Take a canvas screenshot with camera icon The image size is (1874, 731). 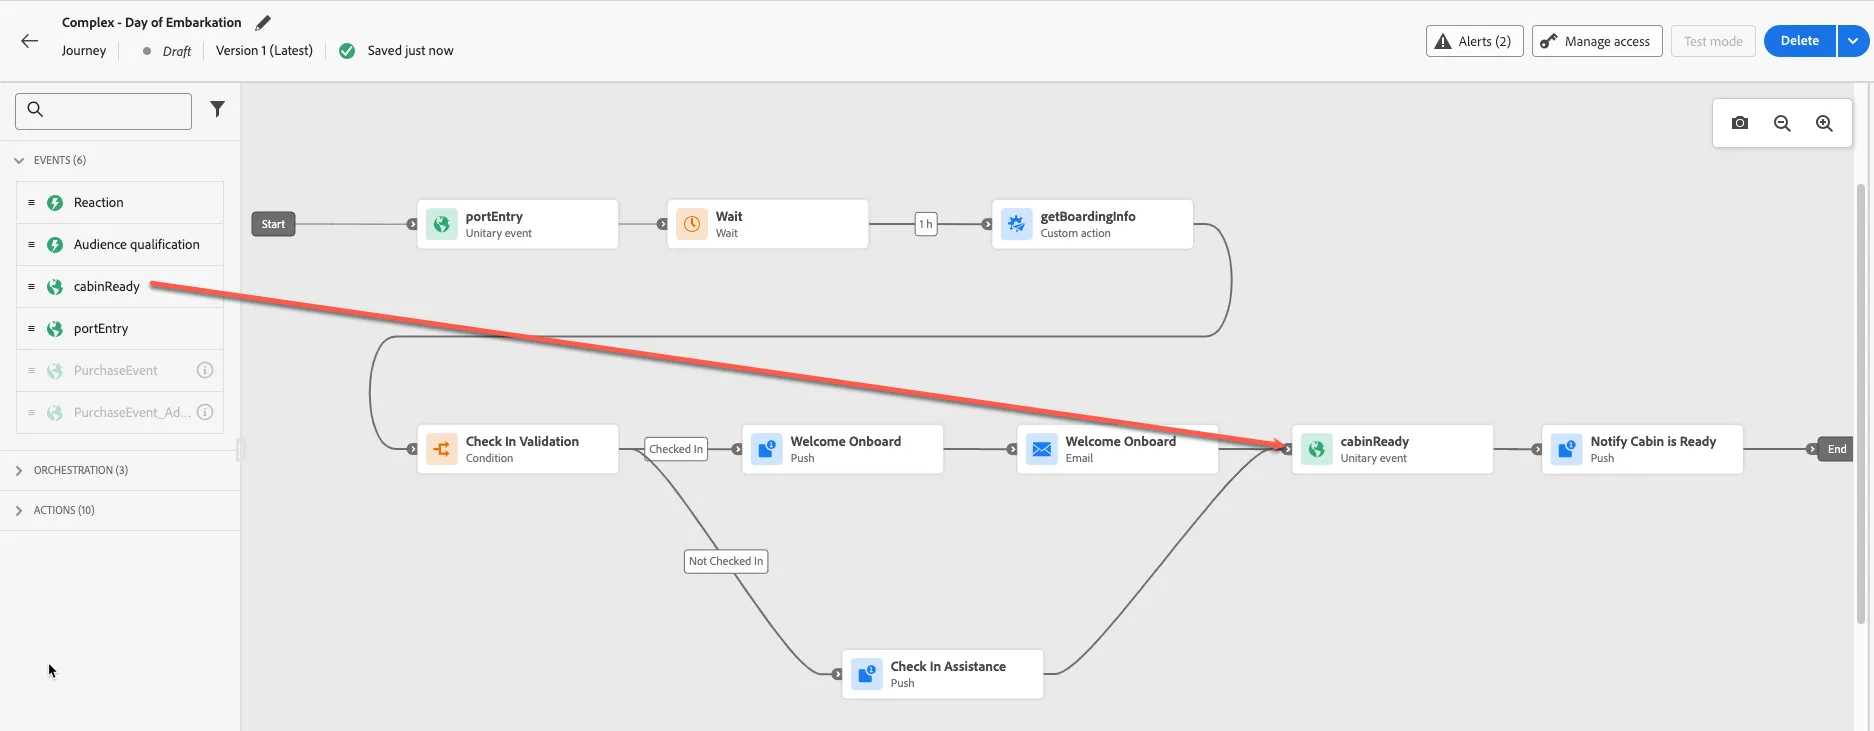click(1740, 123)
